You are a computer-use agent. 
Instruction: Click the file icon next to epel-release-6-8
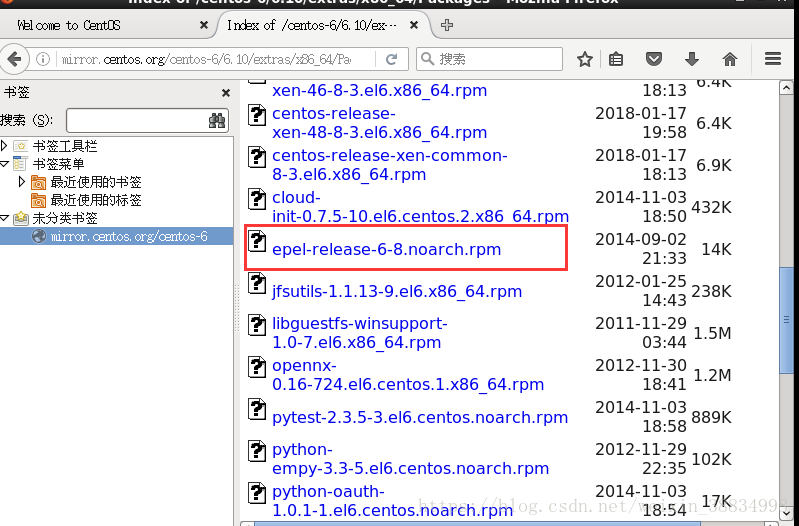pos(257,241)
